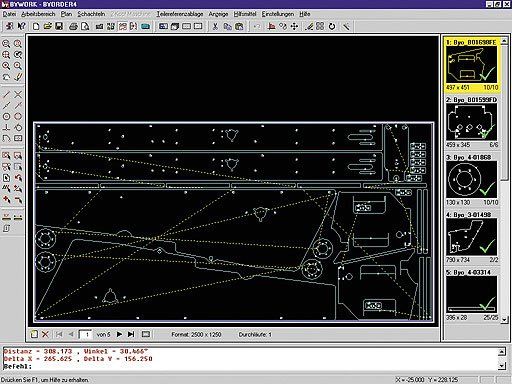Select part thumbnail 4: Byo_3-01498
The height and width of the screenshot is (384, 512).
click(472, 237)
